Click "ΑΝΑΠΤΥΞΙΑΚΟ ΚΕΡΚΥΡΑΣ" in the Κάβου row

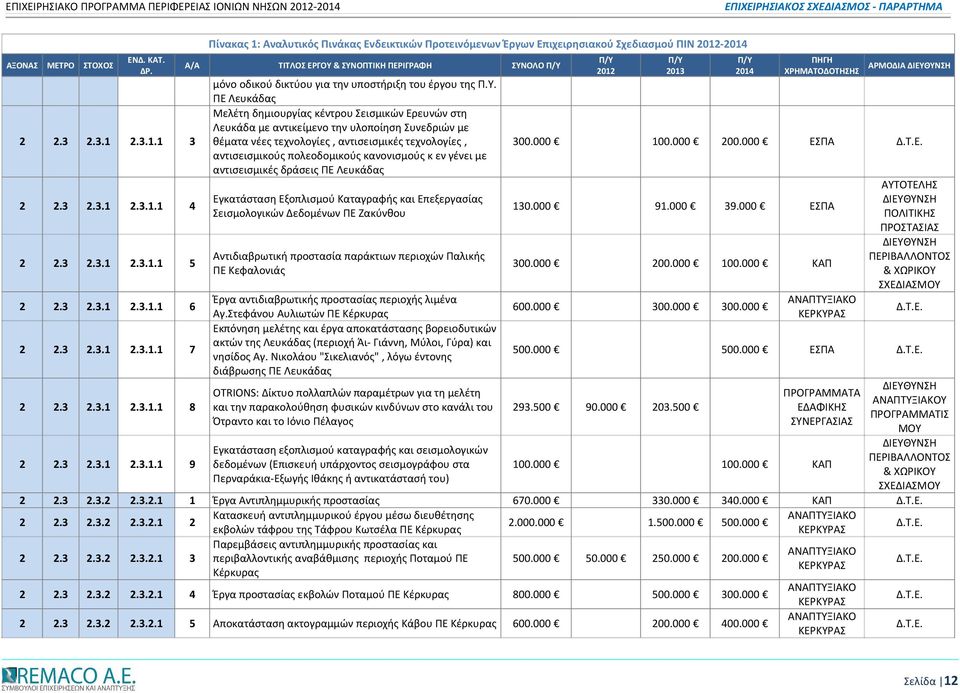click(x=822, y=624)
